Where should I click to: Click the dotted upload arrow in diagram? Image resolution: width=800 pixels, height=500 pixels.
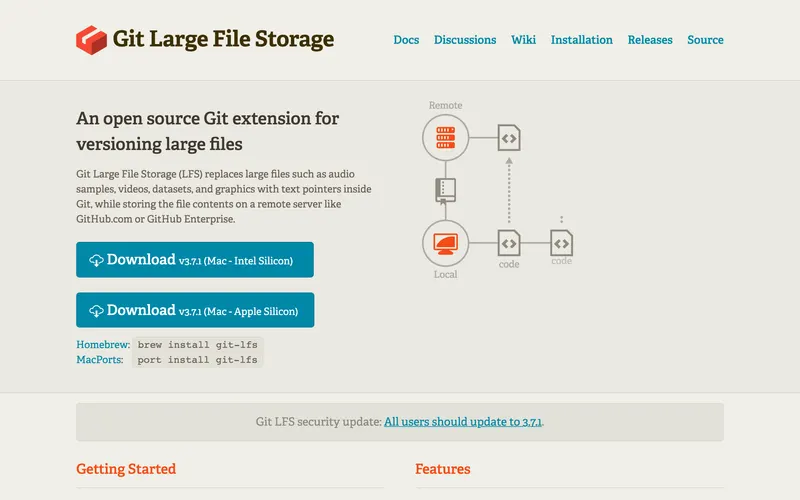click(x=509, y=190)
